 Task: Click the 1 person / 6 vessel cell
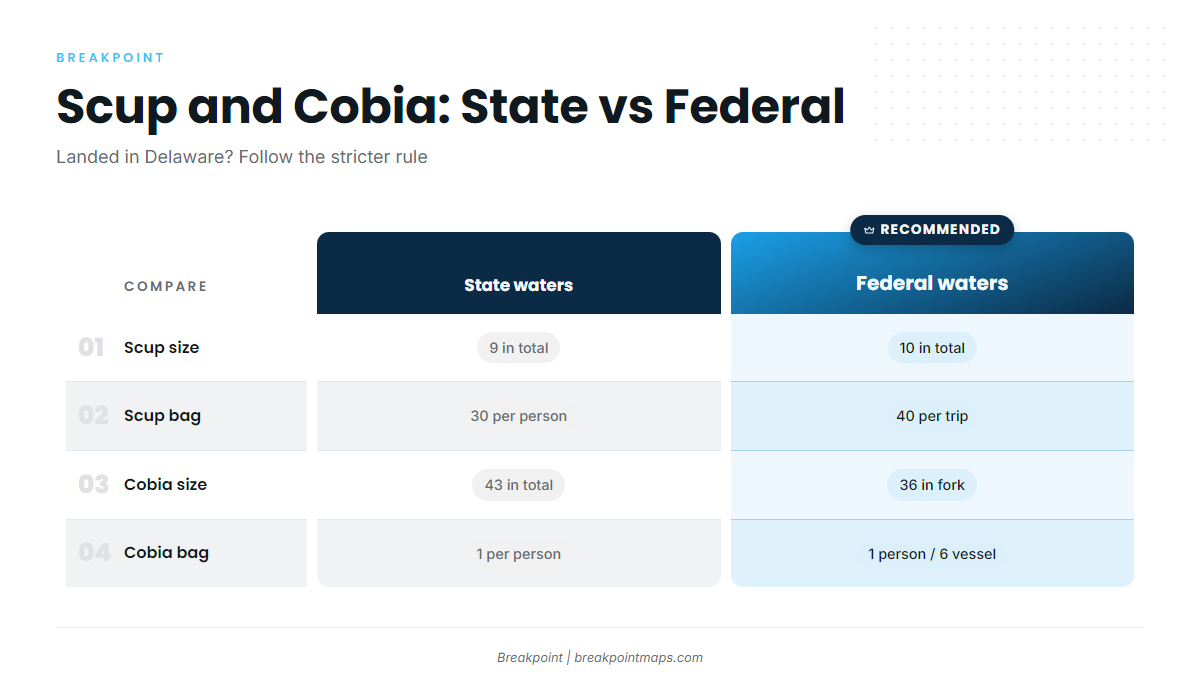(x=932, y=553)
